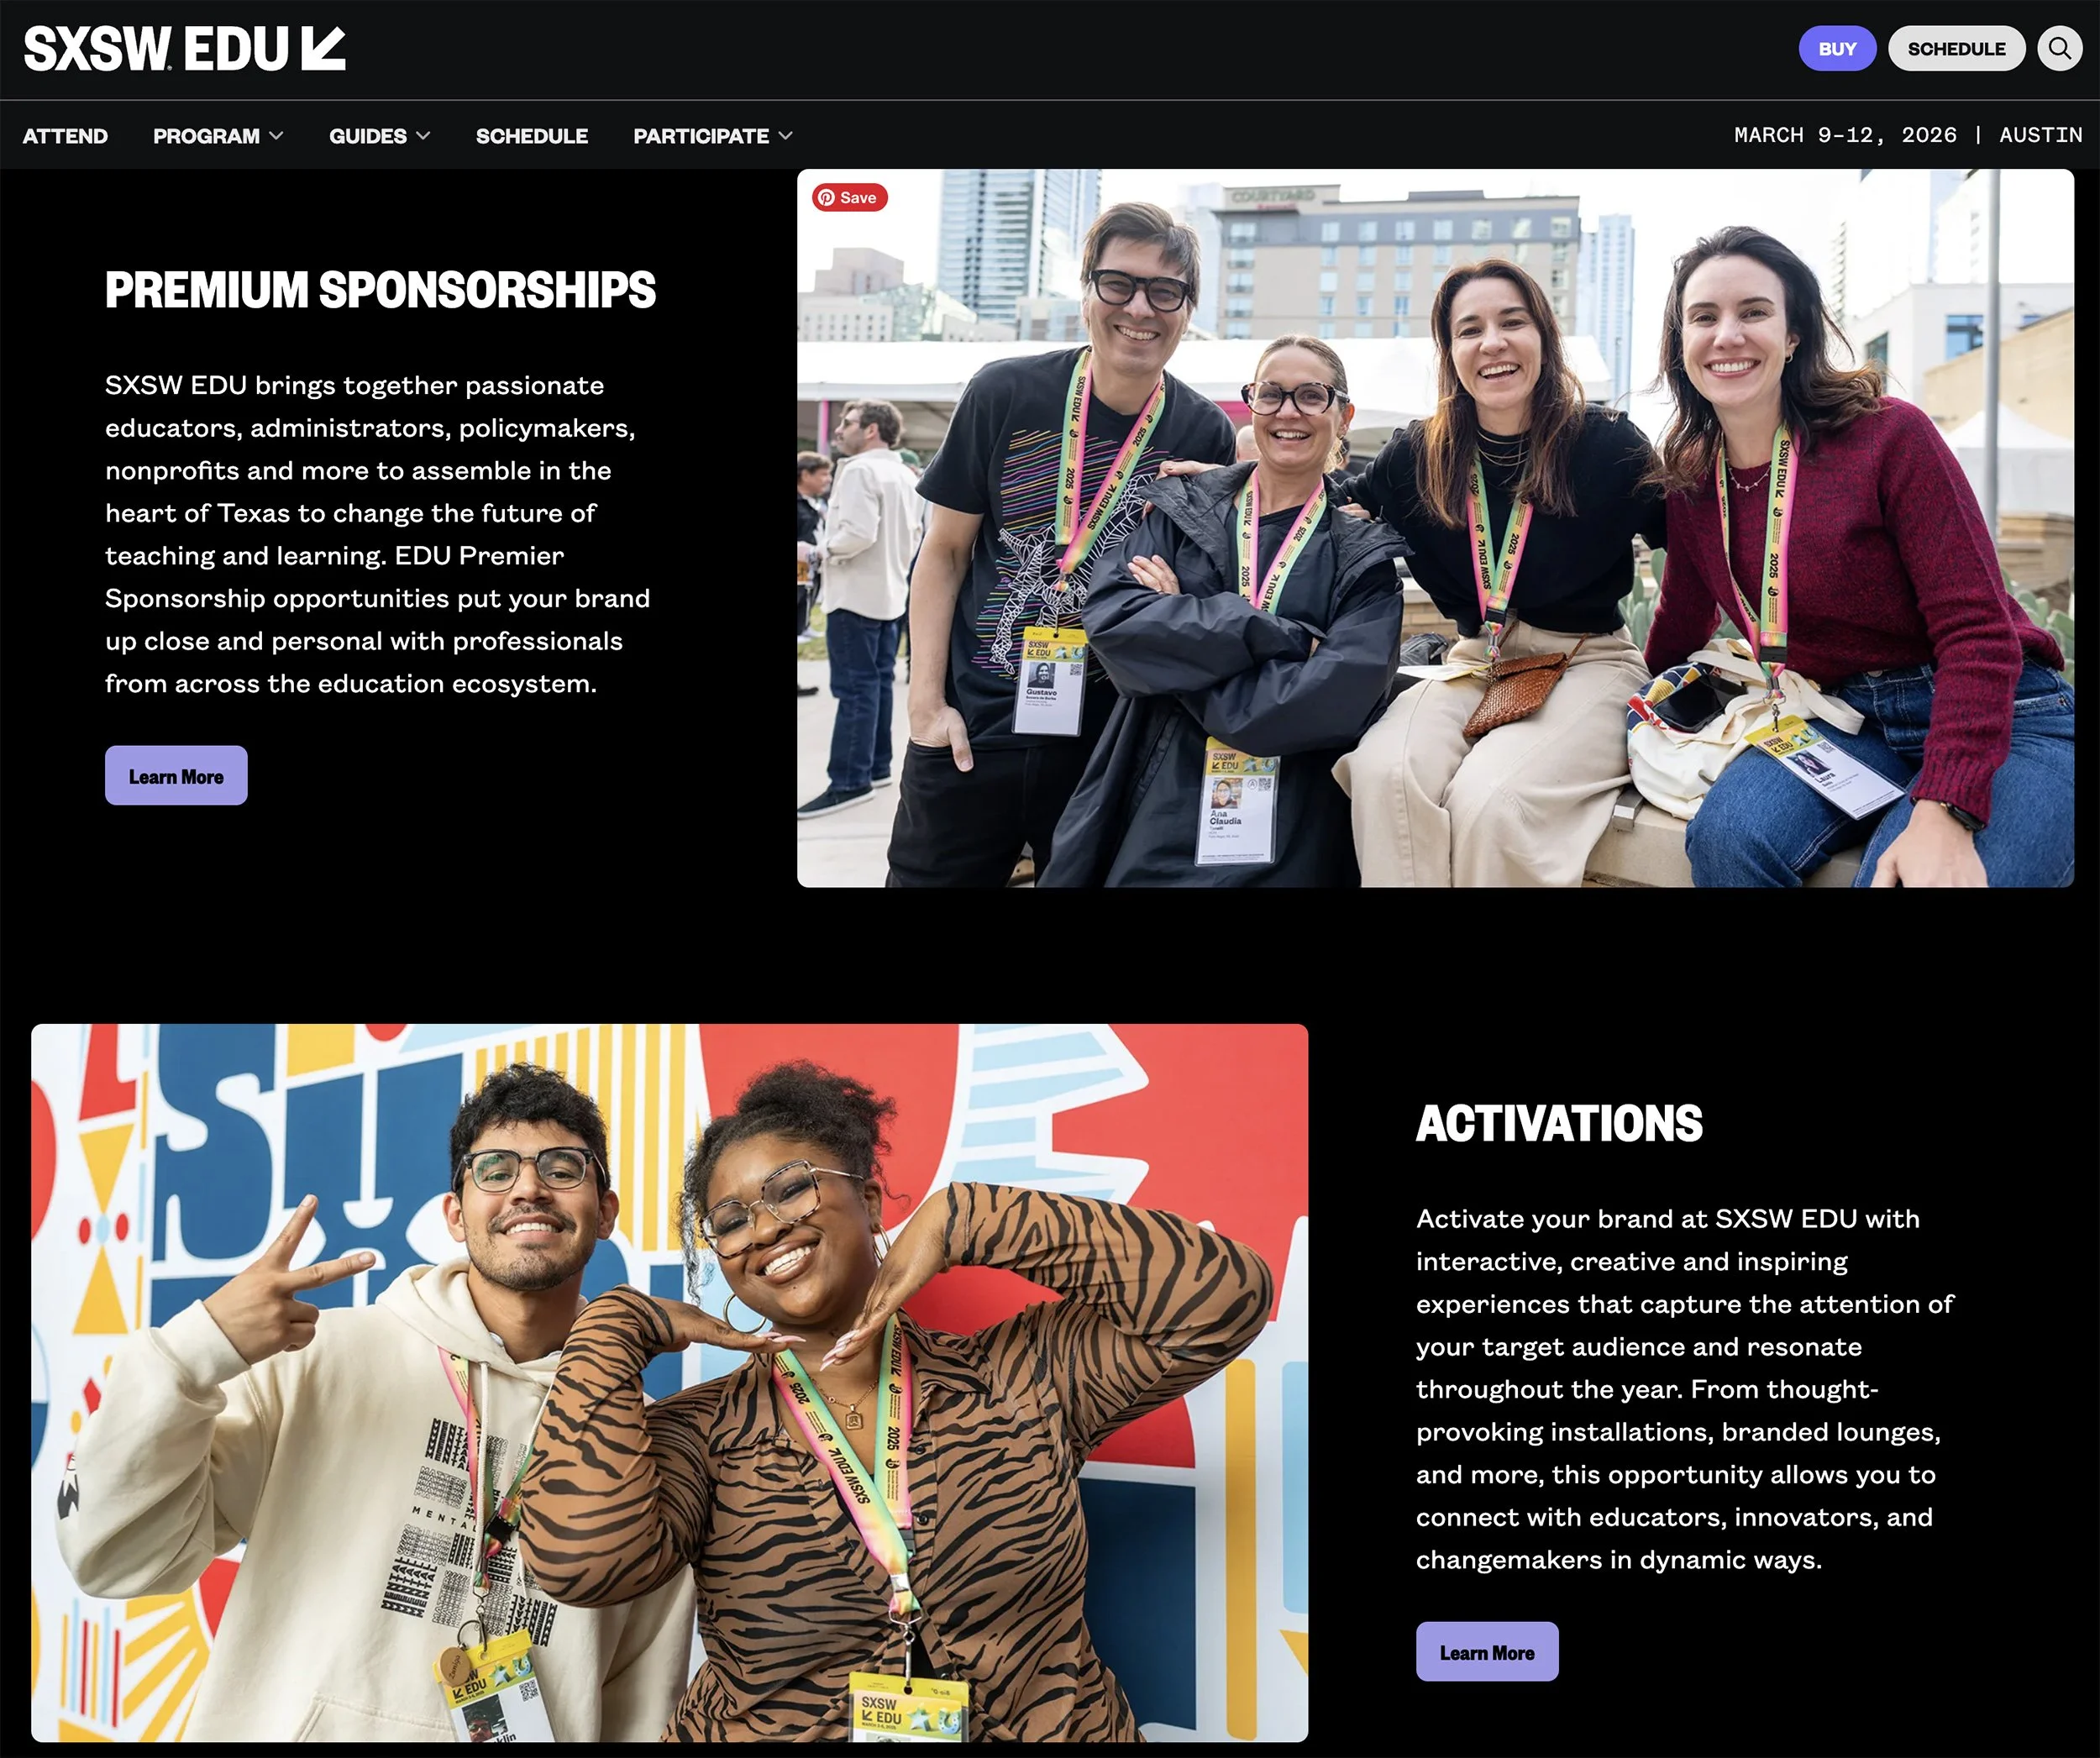The image size is (2100, 1758).
Task: Click the SXSW EDU logo
Action: click(x=185, y=49)
